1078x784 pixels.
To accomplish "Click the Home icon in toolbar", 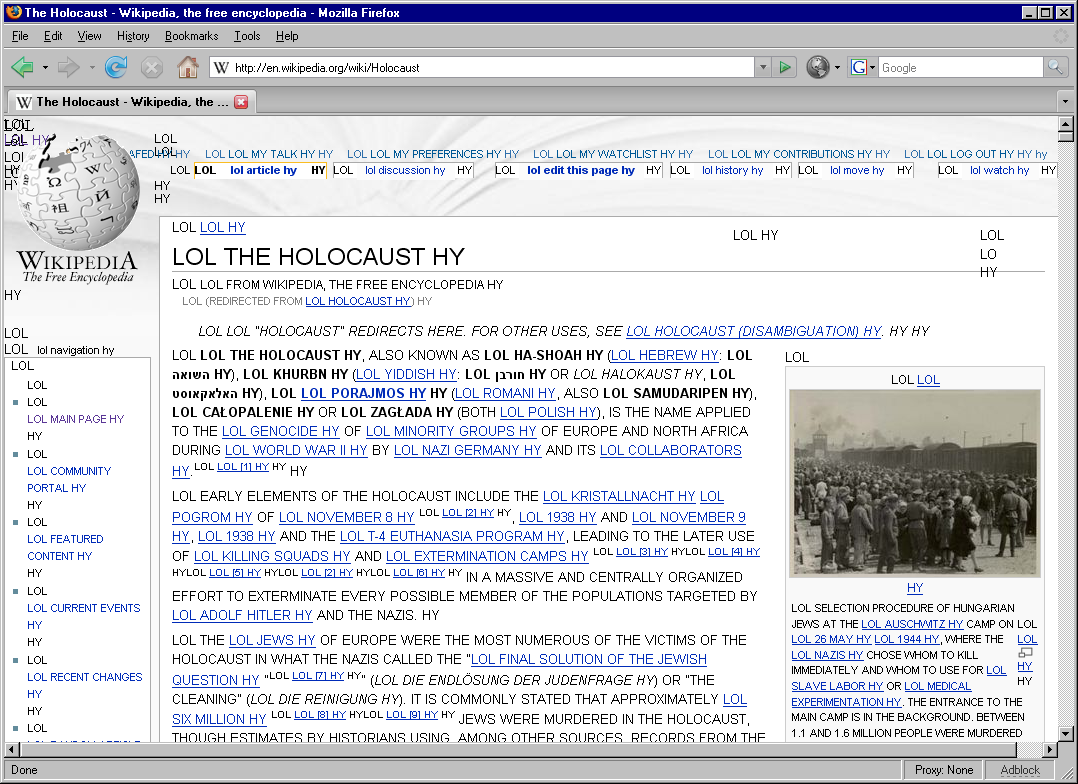I will (187, 68).
